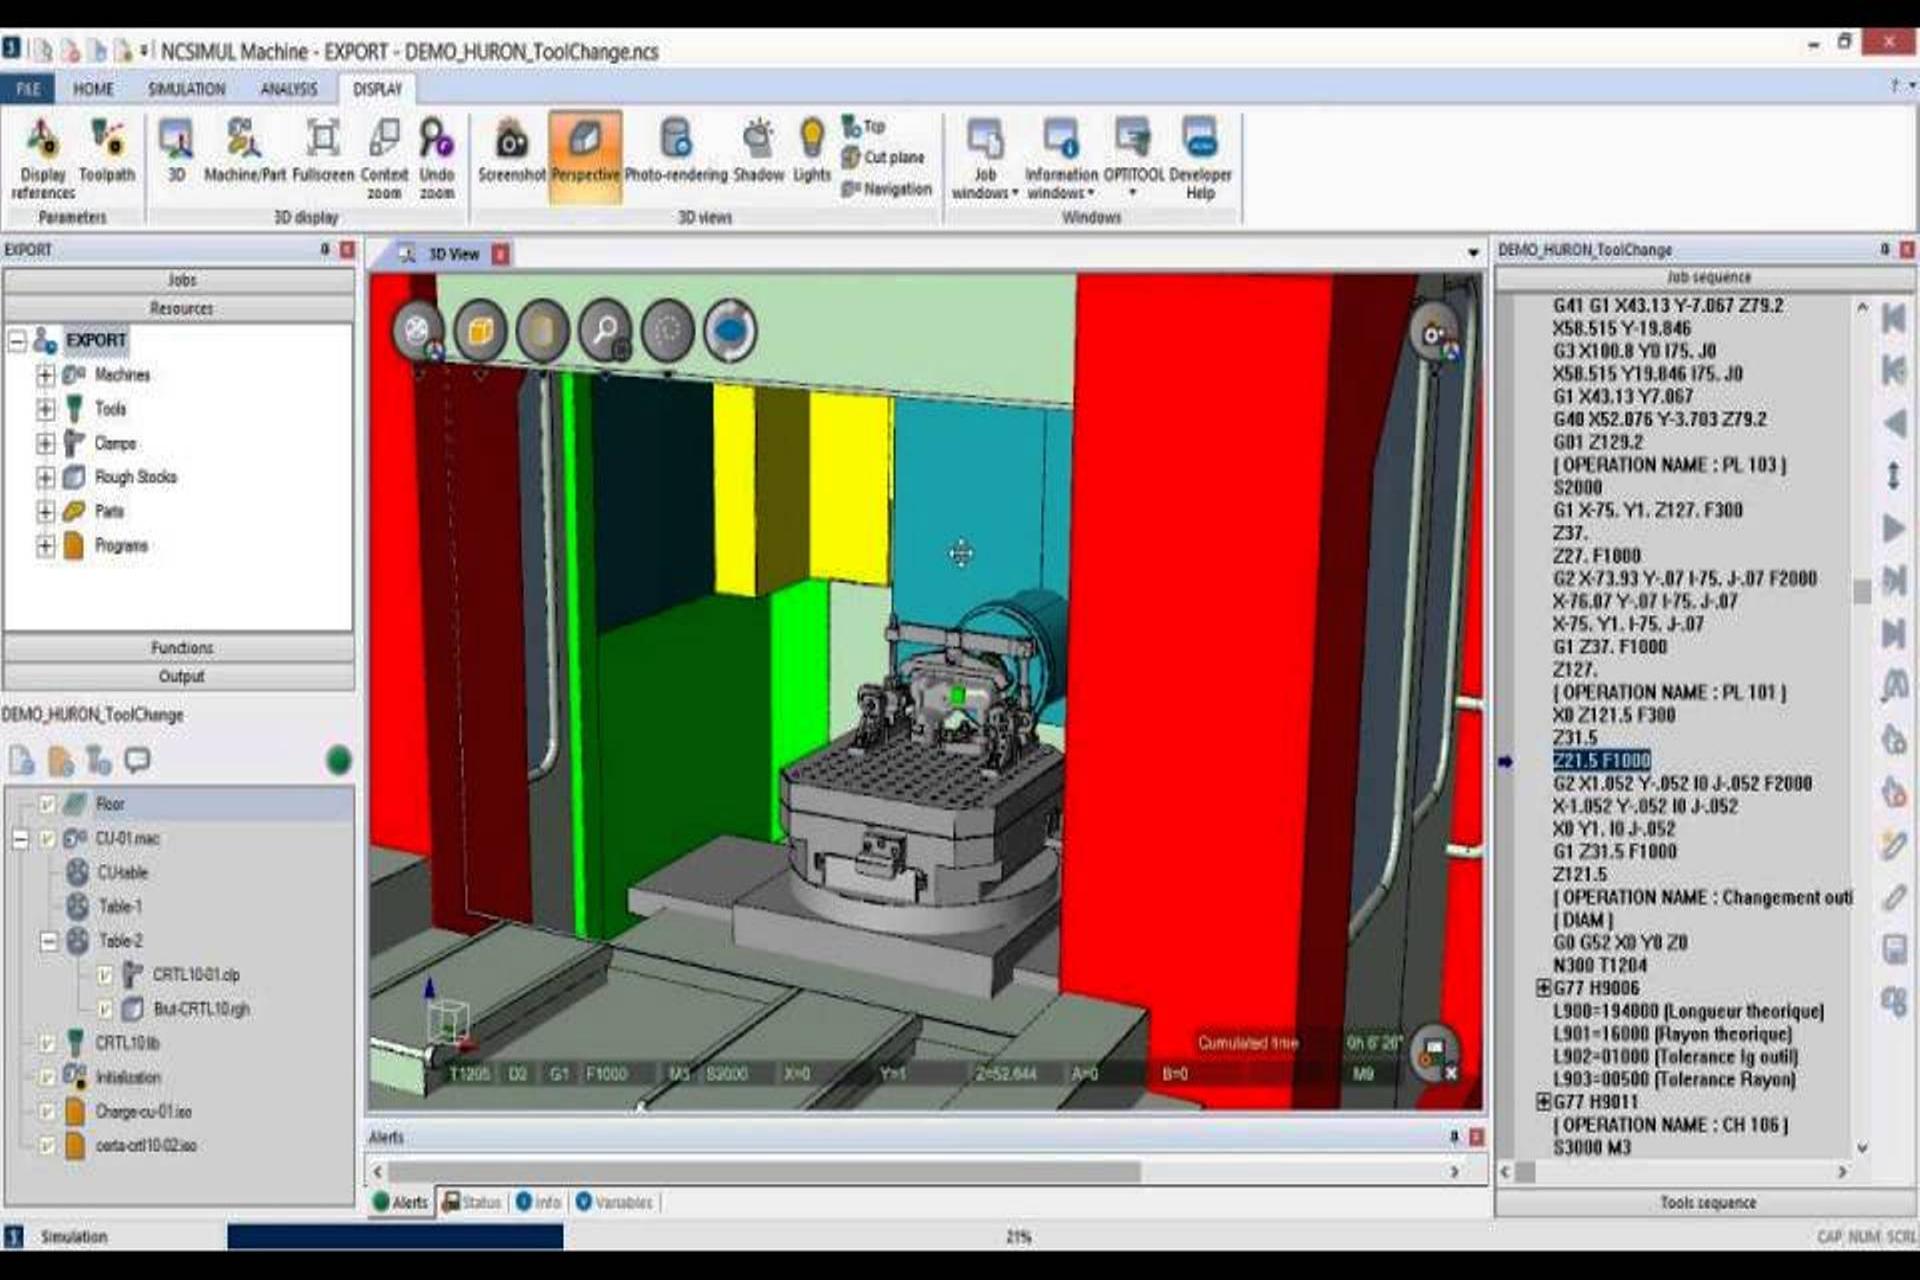1920x1280 pixels.
Task: Click the Undo zoom icon
Action: coord(437,158)
